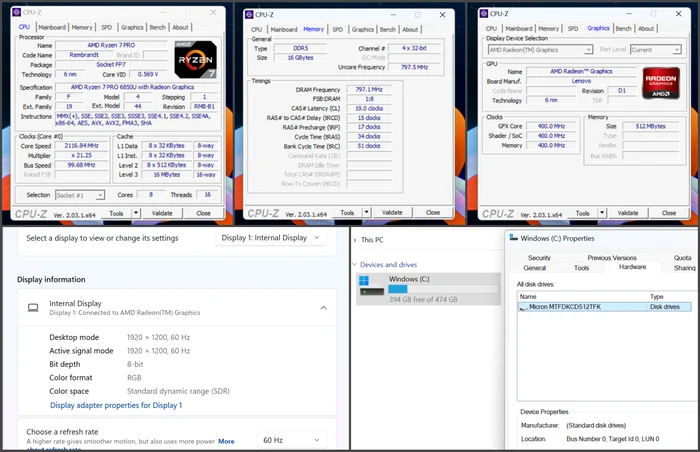Click CPU-Z app icon in left window title
This screenshot has height=452, width=700.
[17, 13]
